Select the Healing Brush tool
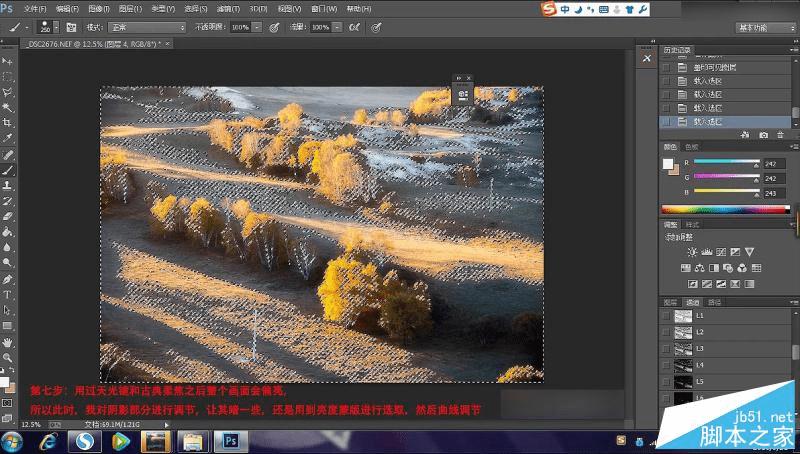800x454 pixels. pos(7,155)
